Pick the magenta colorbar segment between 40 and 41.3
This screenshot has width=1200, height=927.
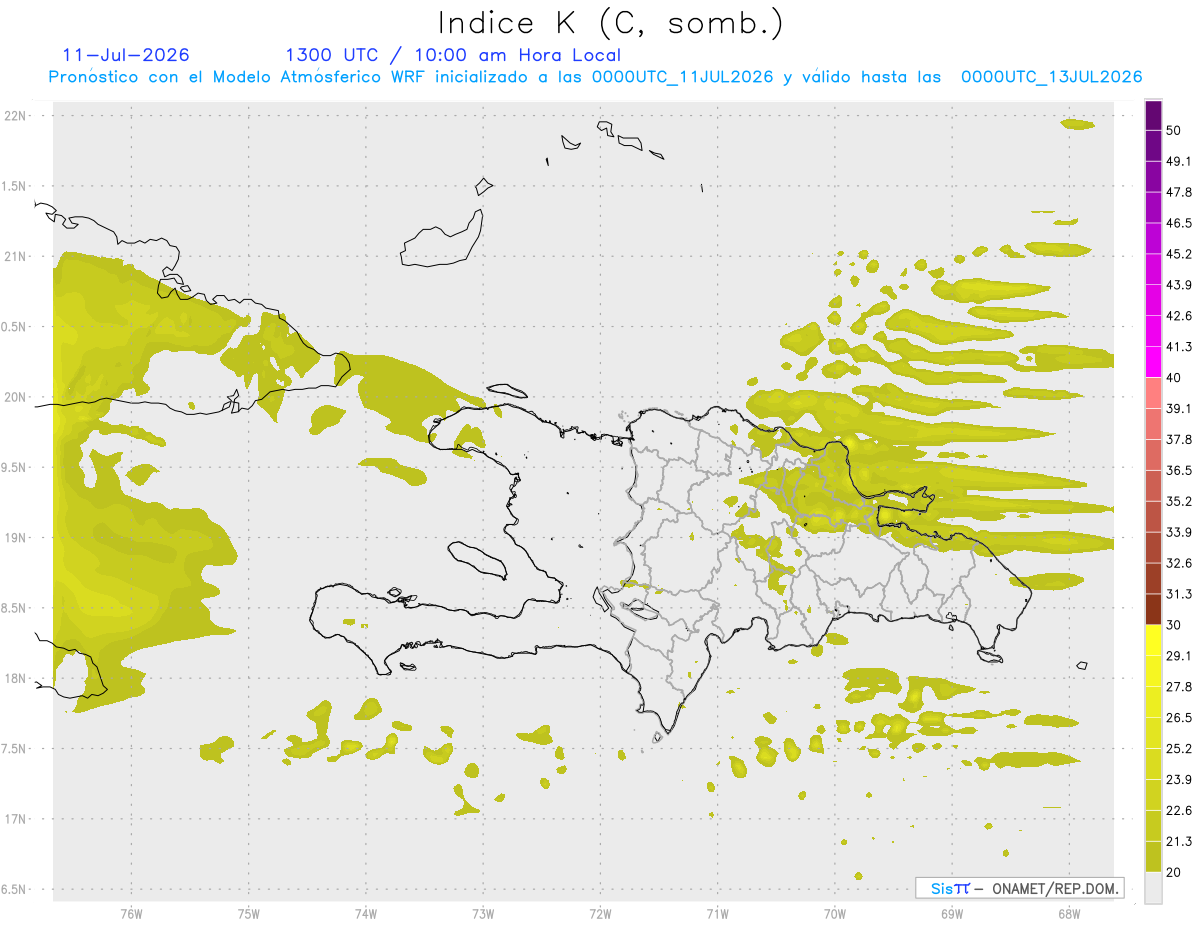click(x=1153, y=362)
